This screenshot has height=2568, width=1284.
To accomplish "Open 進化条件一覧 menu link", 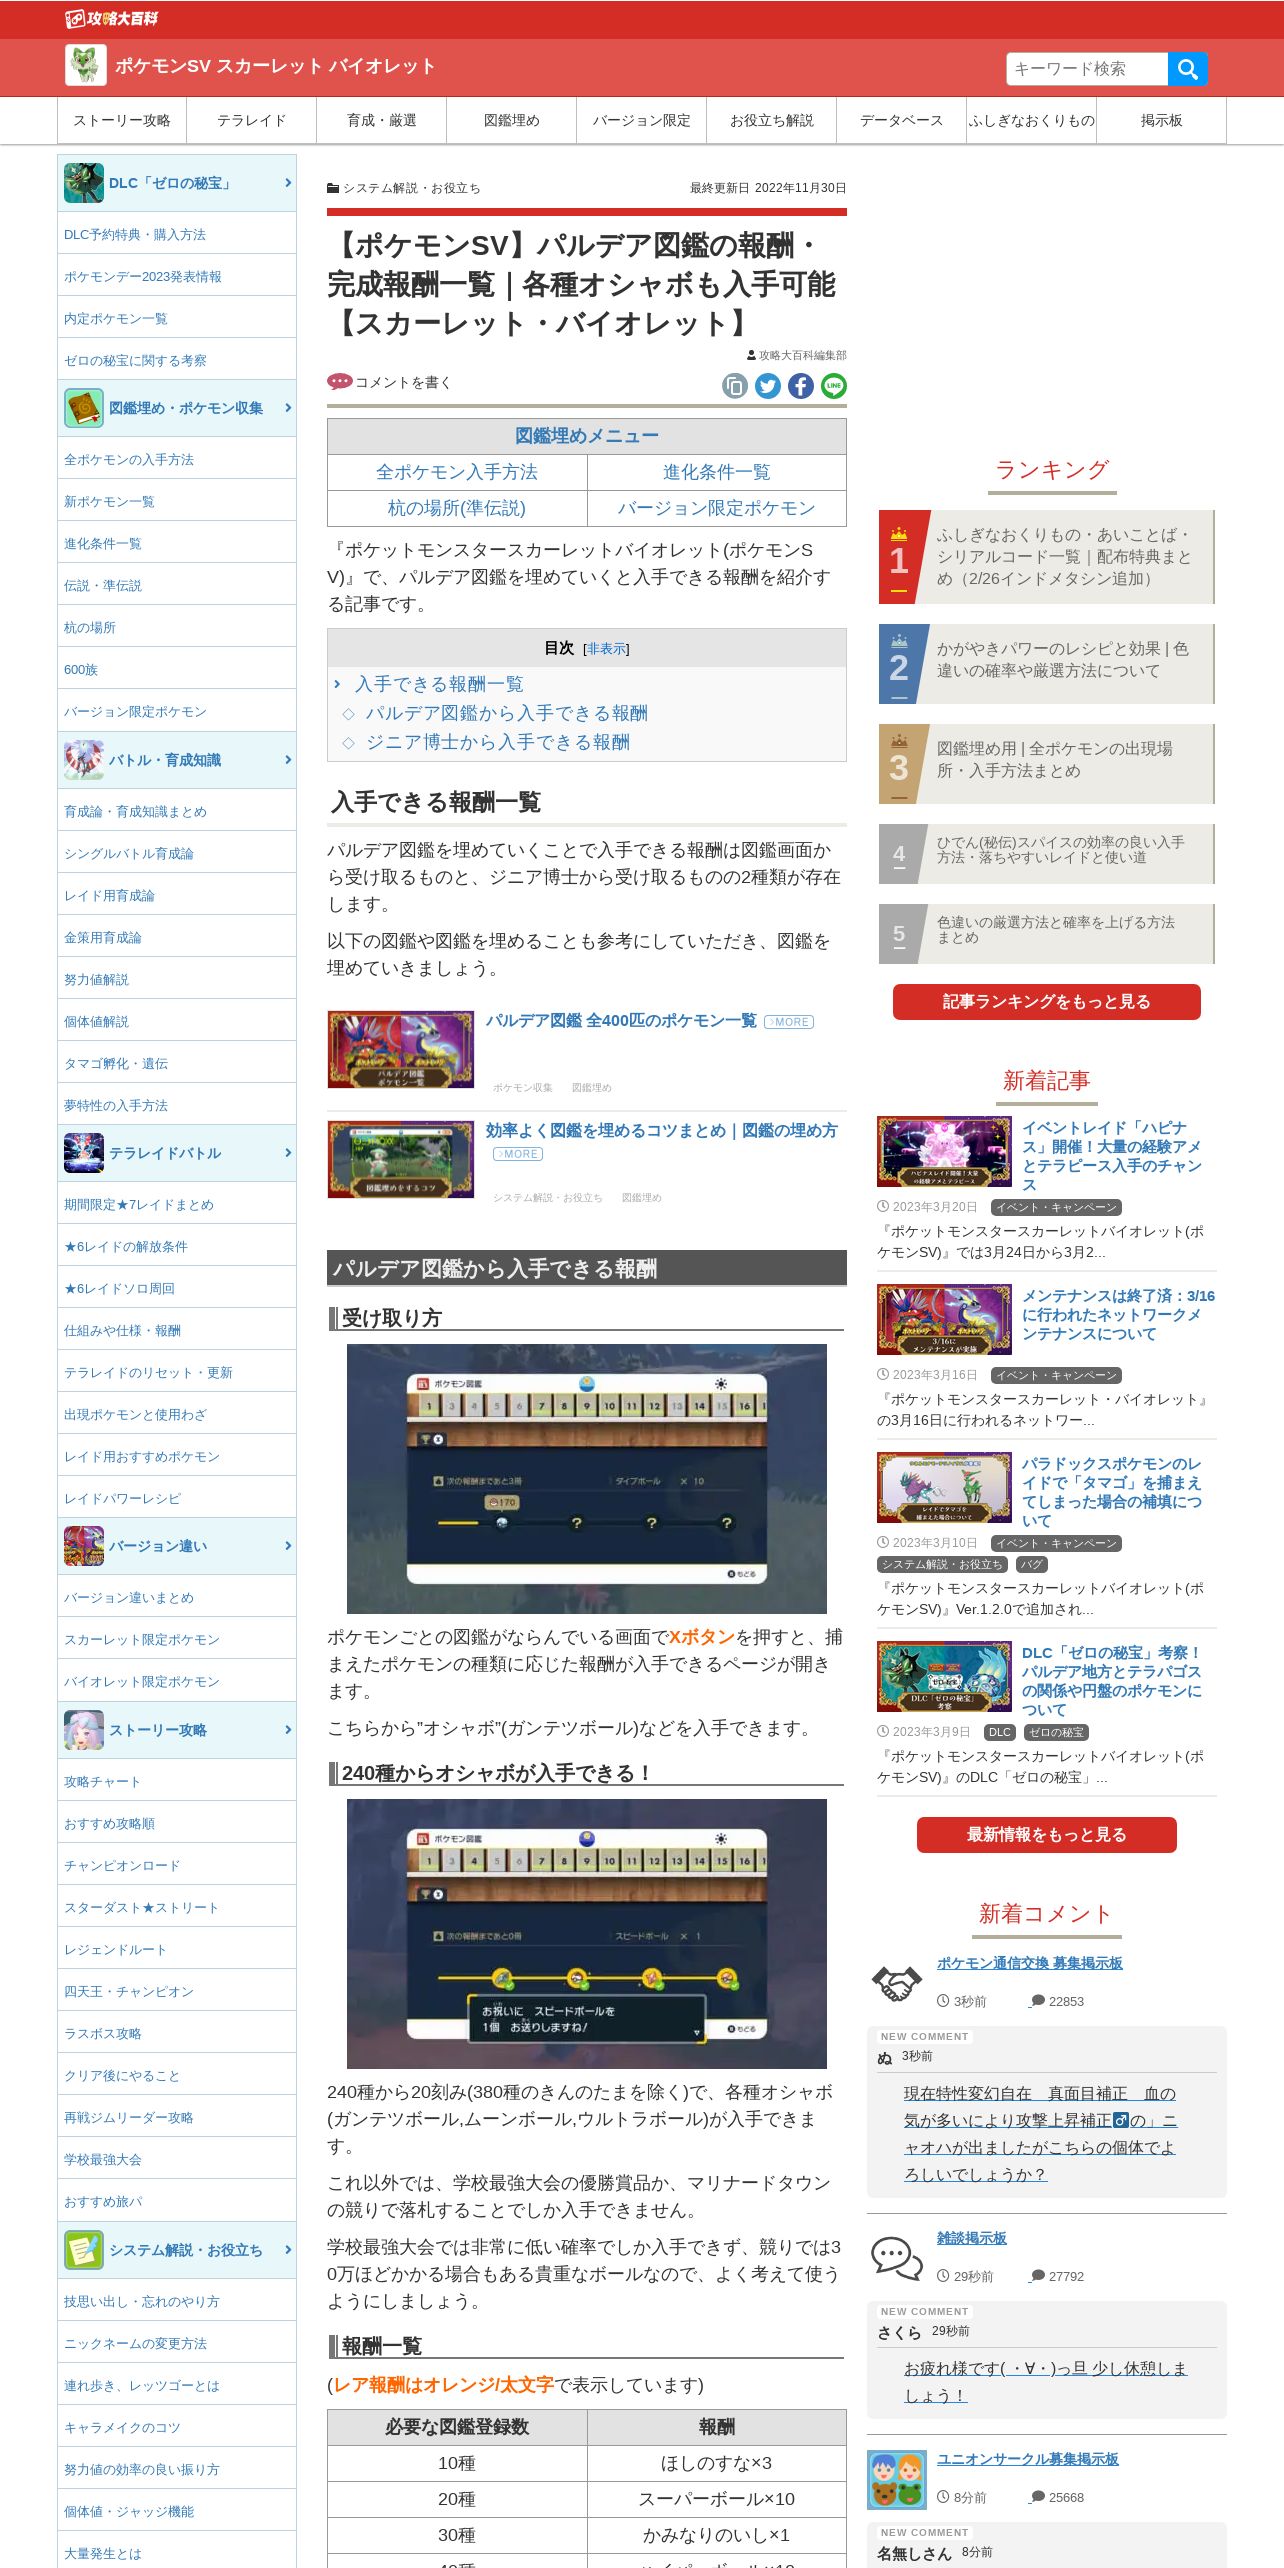I will 717,472.
